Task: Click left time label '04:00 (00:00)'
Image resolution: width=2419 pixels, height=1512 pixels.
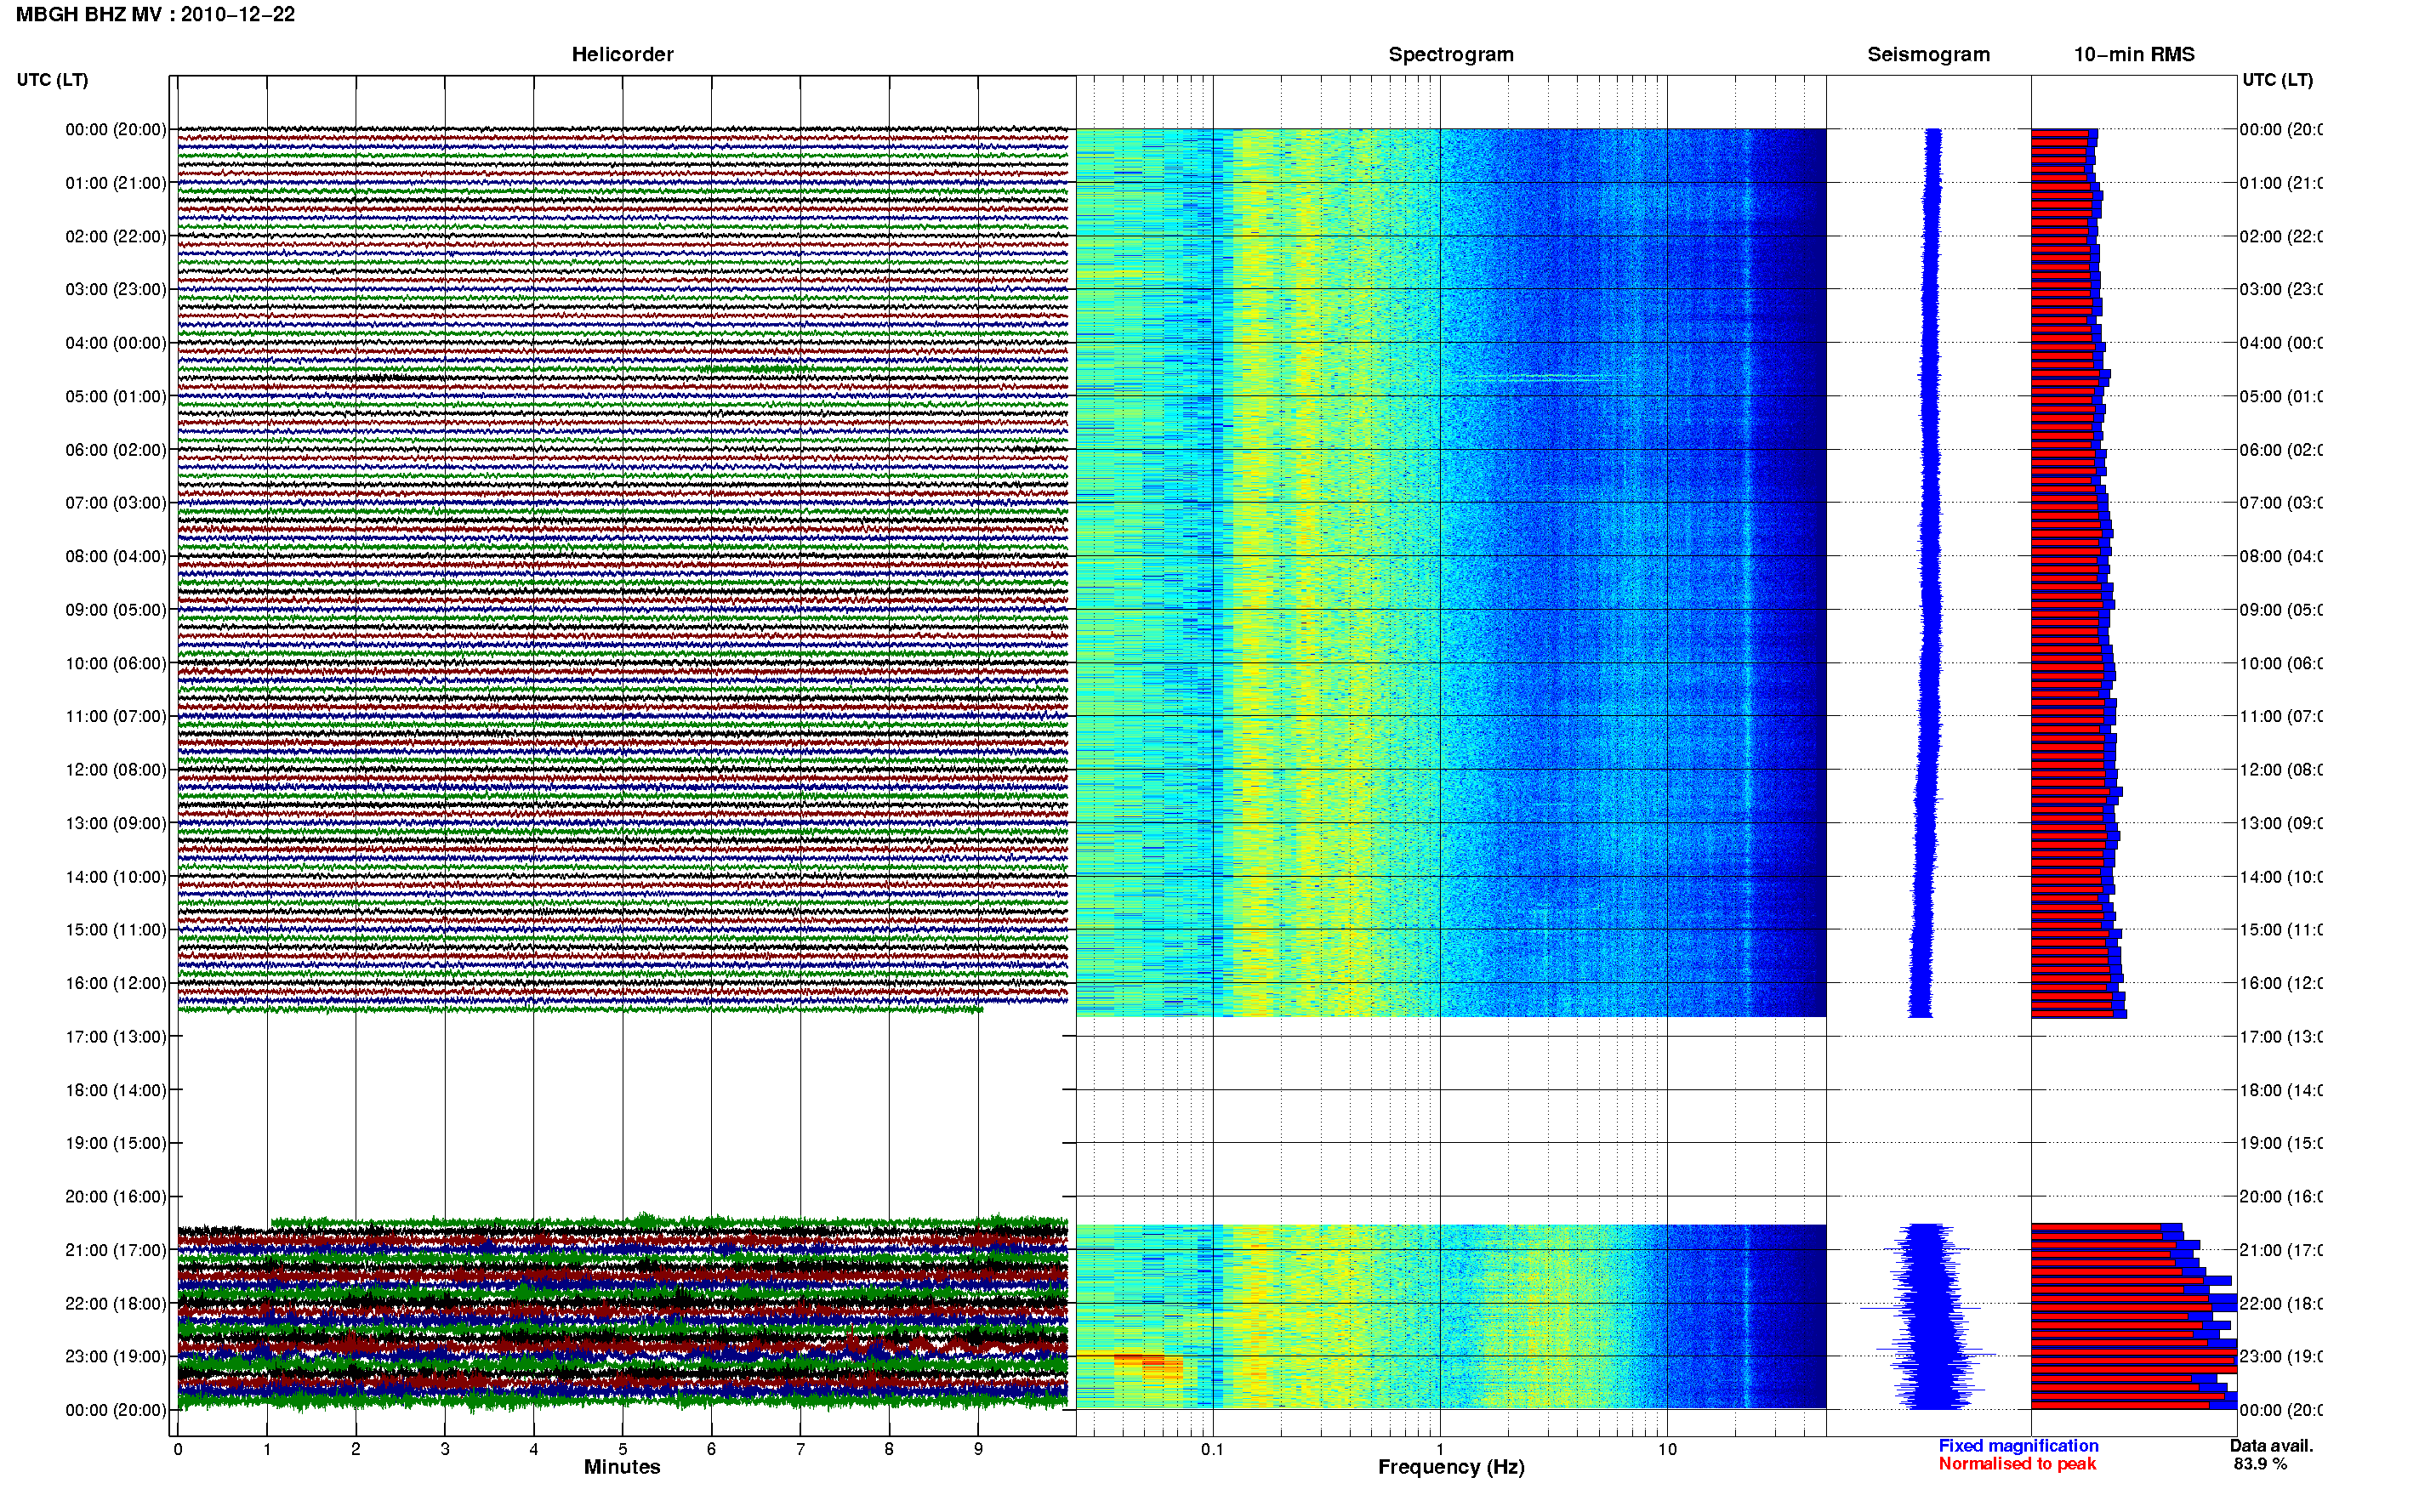Action: 116,343
